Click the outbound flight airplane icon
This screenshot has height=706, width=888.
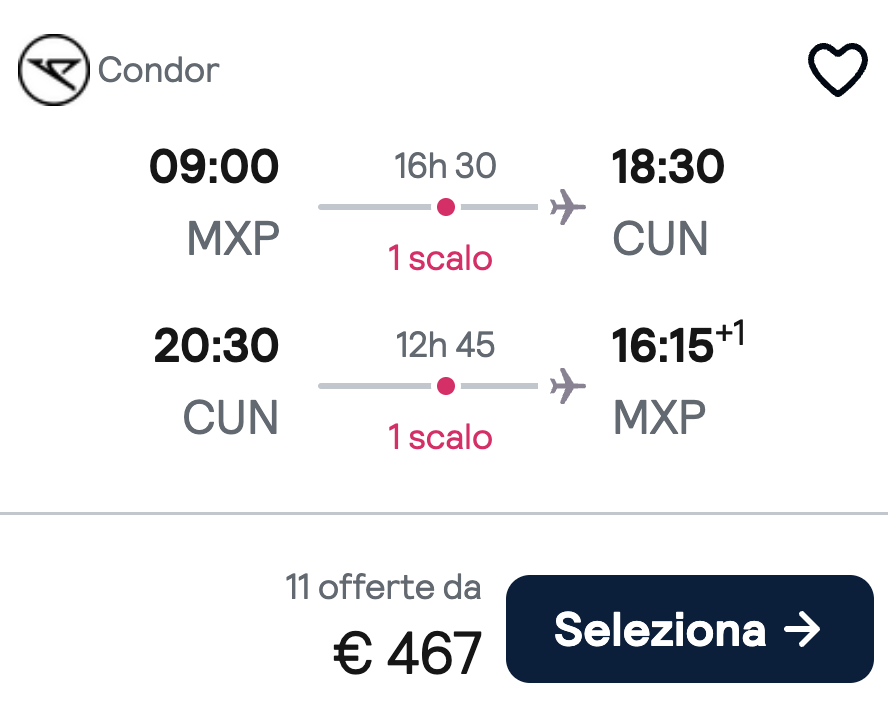[567, 208]
